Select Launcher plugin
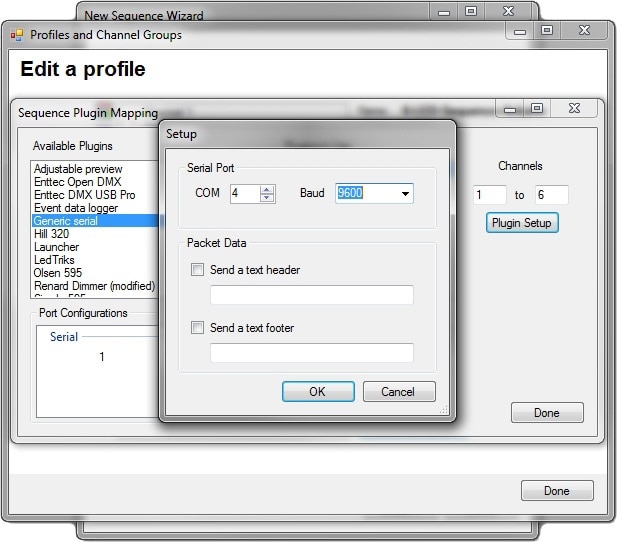 coord(94,247)
